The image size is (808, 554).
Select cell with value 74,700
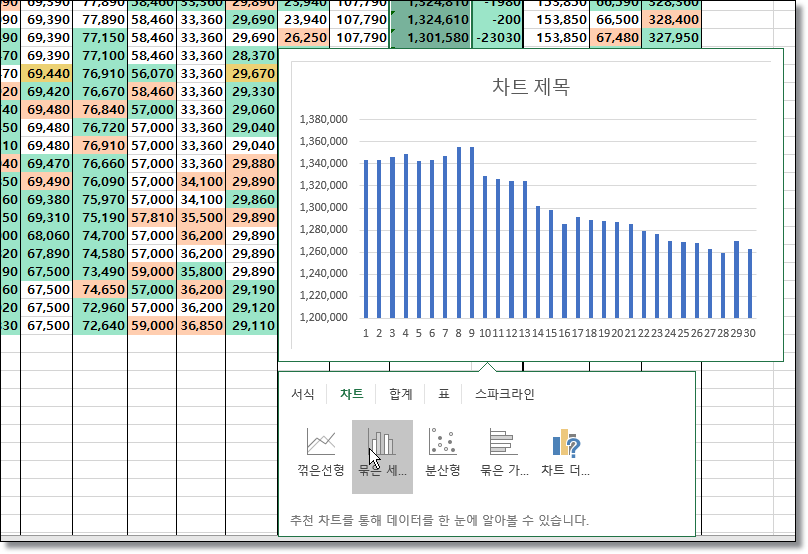[x=100, y=236]
